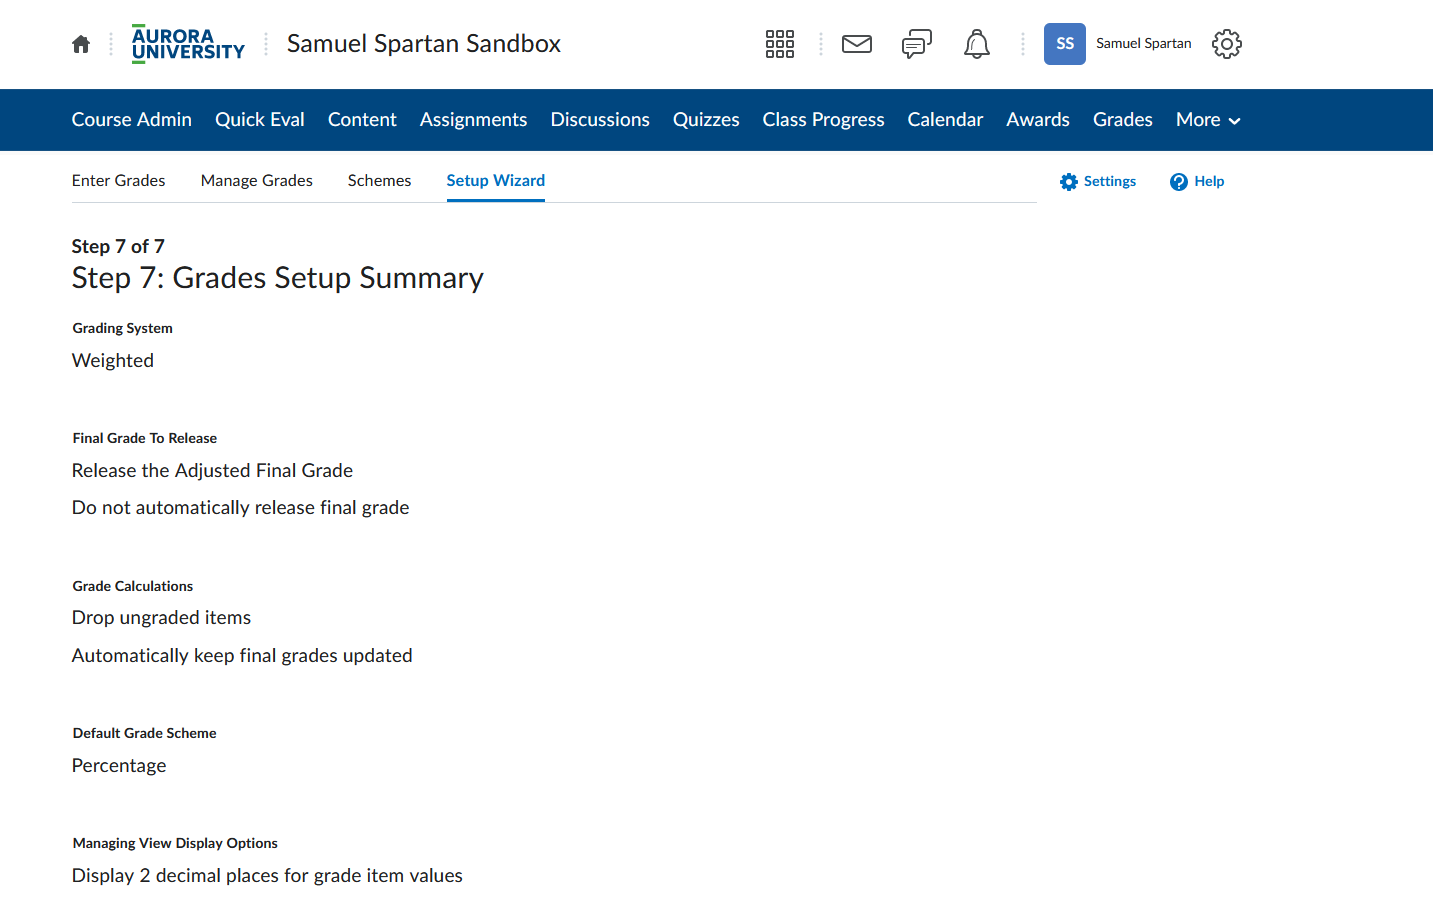Click the Help question mark icon

coord(1179,182)
